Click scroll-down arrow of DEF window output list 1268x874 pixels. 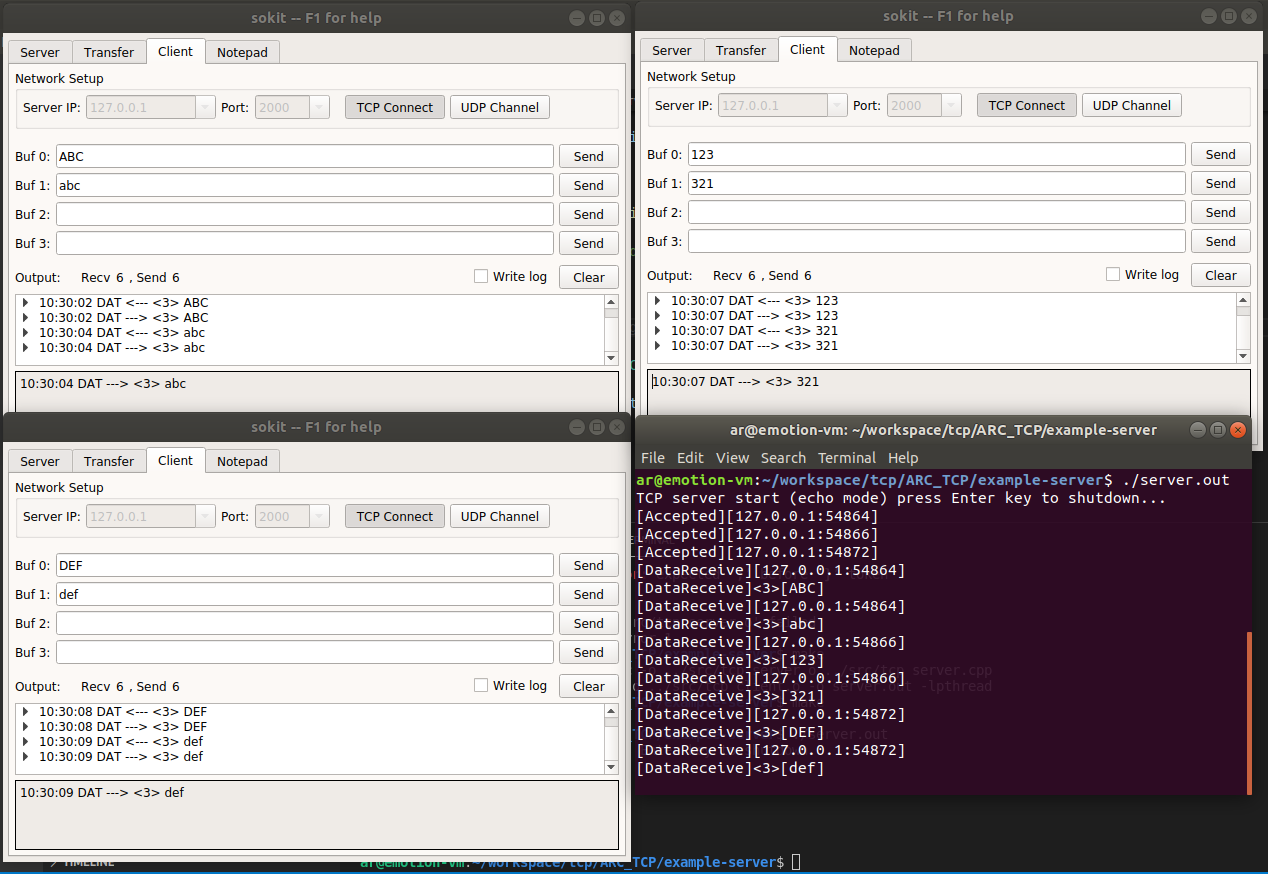(611, 767)
